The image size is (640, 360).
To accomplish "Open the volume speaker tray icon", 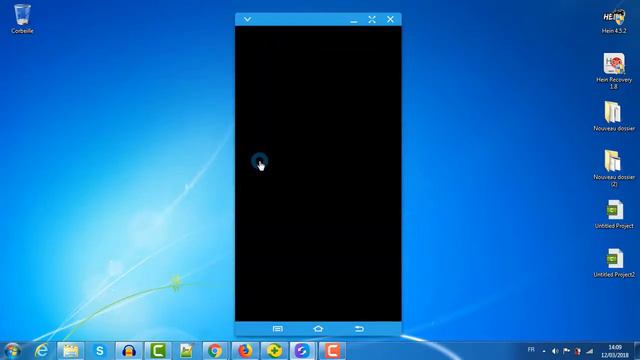I will tap(555, 351).
